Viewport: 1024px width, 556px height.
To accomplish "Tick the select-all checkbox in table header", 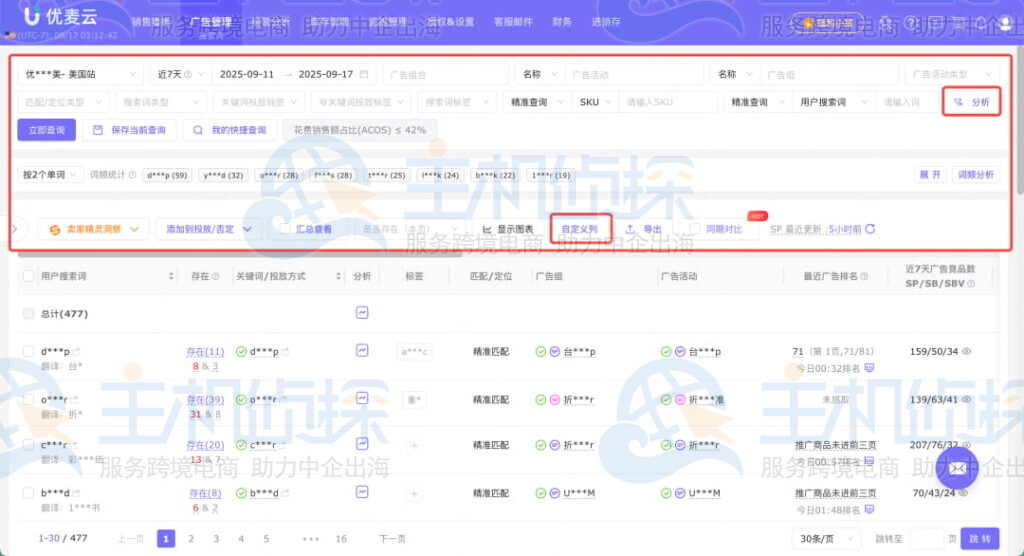I will (x=28, y=276).
